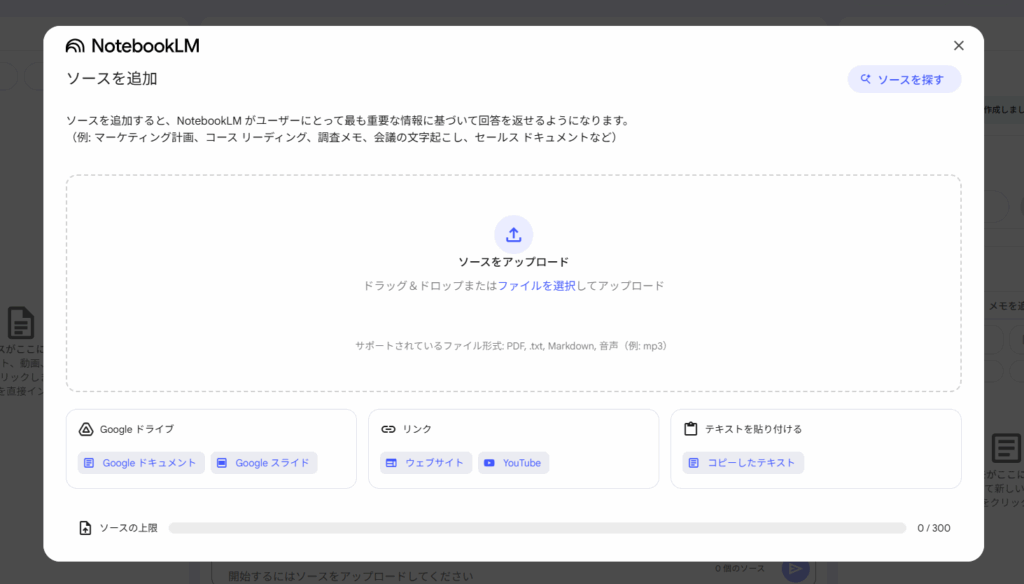Click the Google ドライブ label
The image size is (1024, 584).
pos(136,429)
